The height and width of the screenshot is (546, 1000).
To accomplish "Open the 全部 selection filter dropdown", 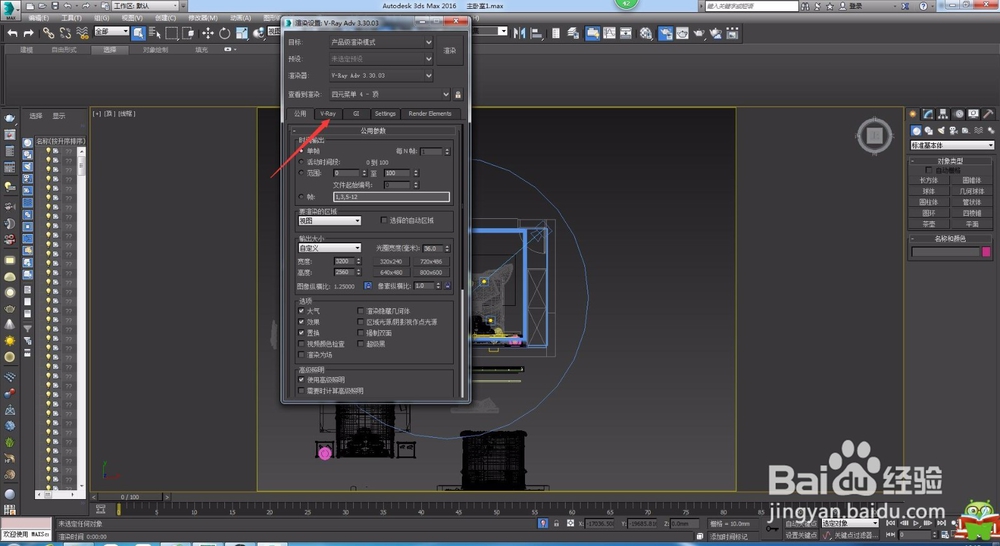I will coord(112,31).
